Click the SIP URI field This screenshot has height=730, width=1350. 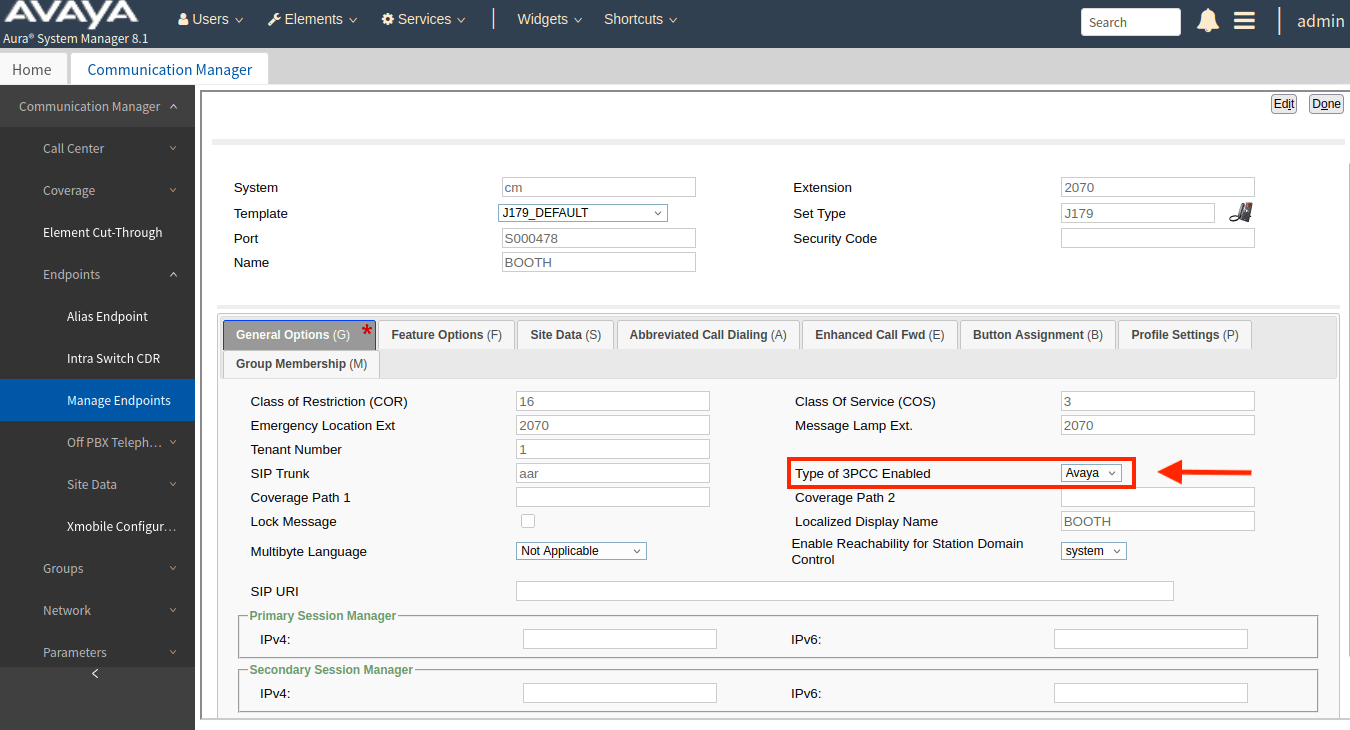tap(844, 591)
